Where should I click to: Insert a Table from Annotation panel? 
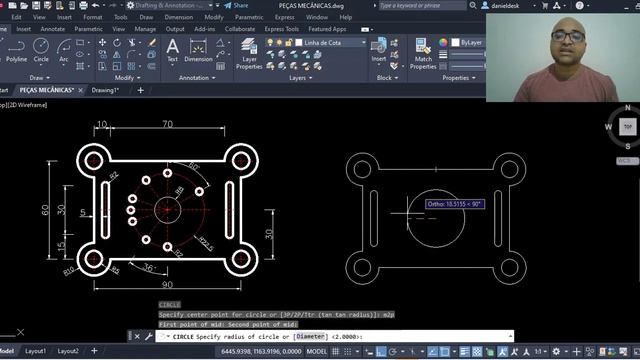tap(220, 66)
